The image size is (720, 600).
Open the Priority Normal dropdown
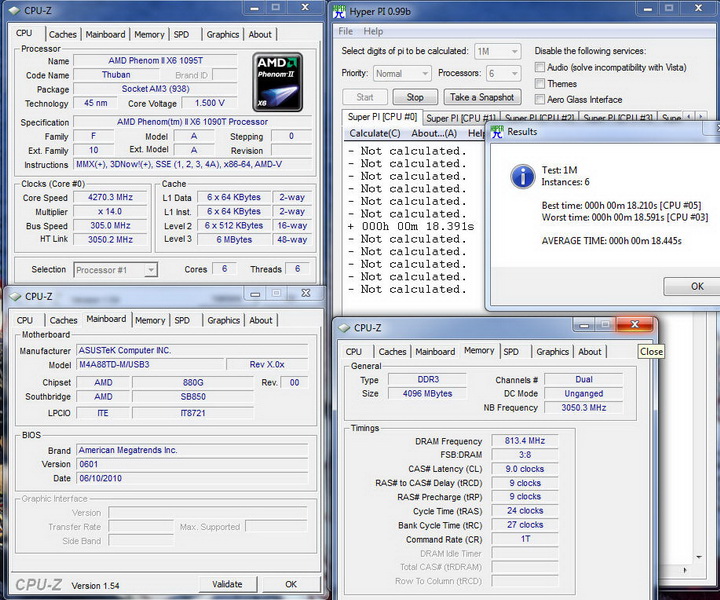402,73
